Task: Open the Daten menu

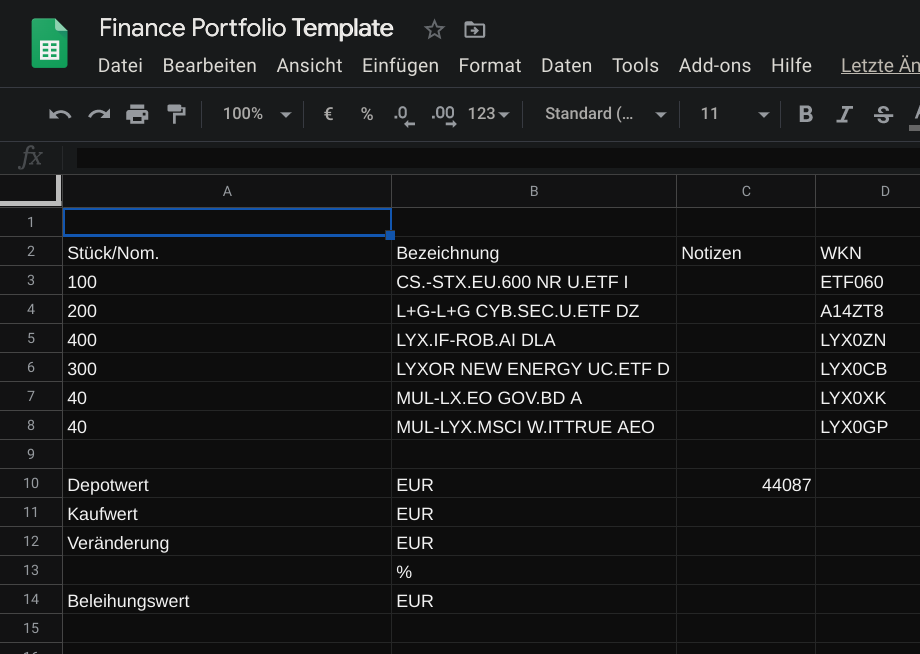Action: 566,66
